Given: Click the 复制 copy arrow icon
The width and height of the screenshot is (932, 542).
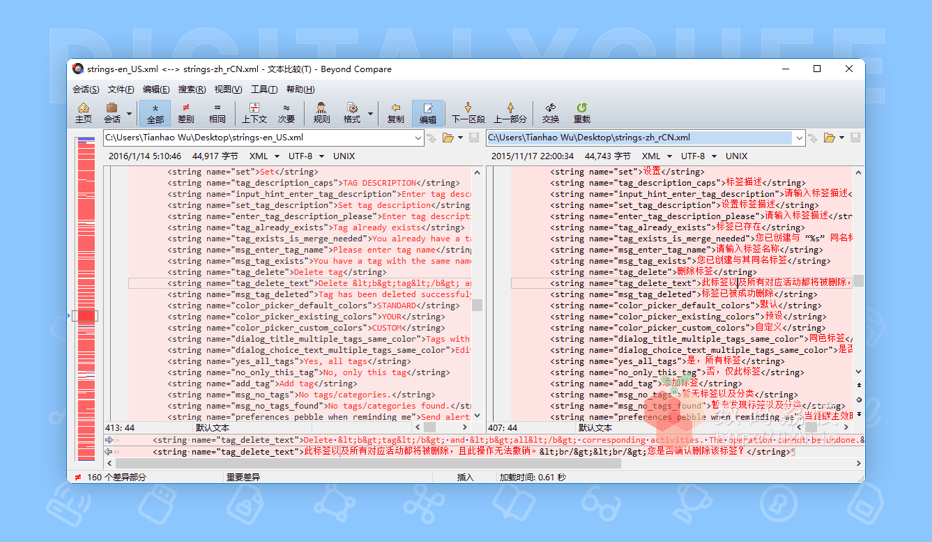Looking at the screenshot, I should pyautogui.click(x=396, y=112).
